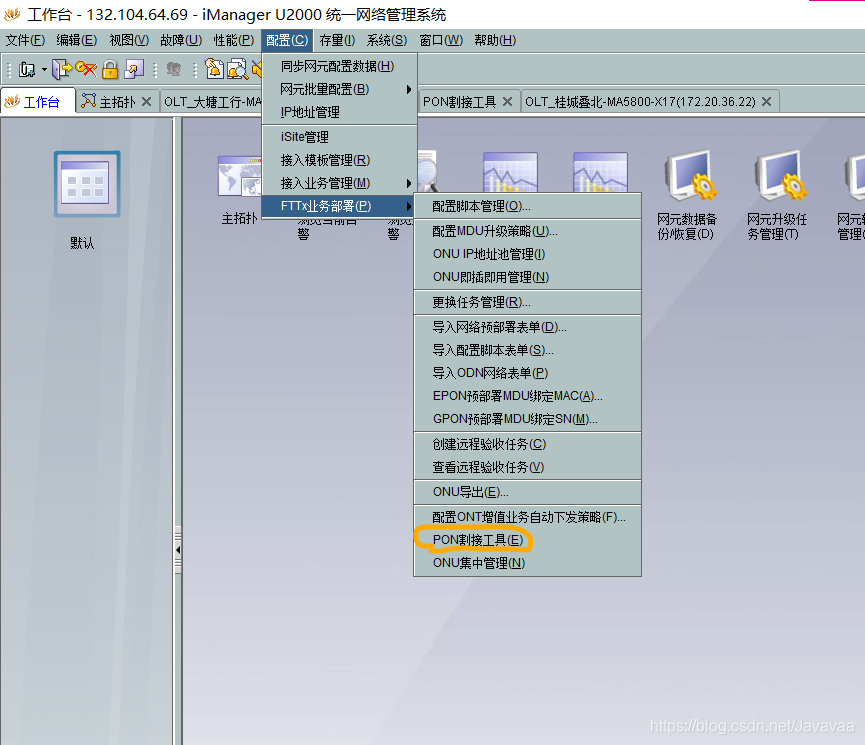865x745 pixels.
Task: Select ONU集中管理(N) menu item
Action: point(527,563)
